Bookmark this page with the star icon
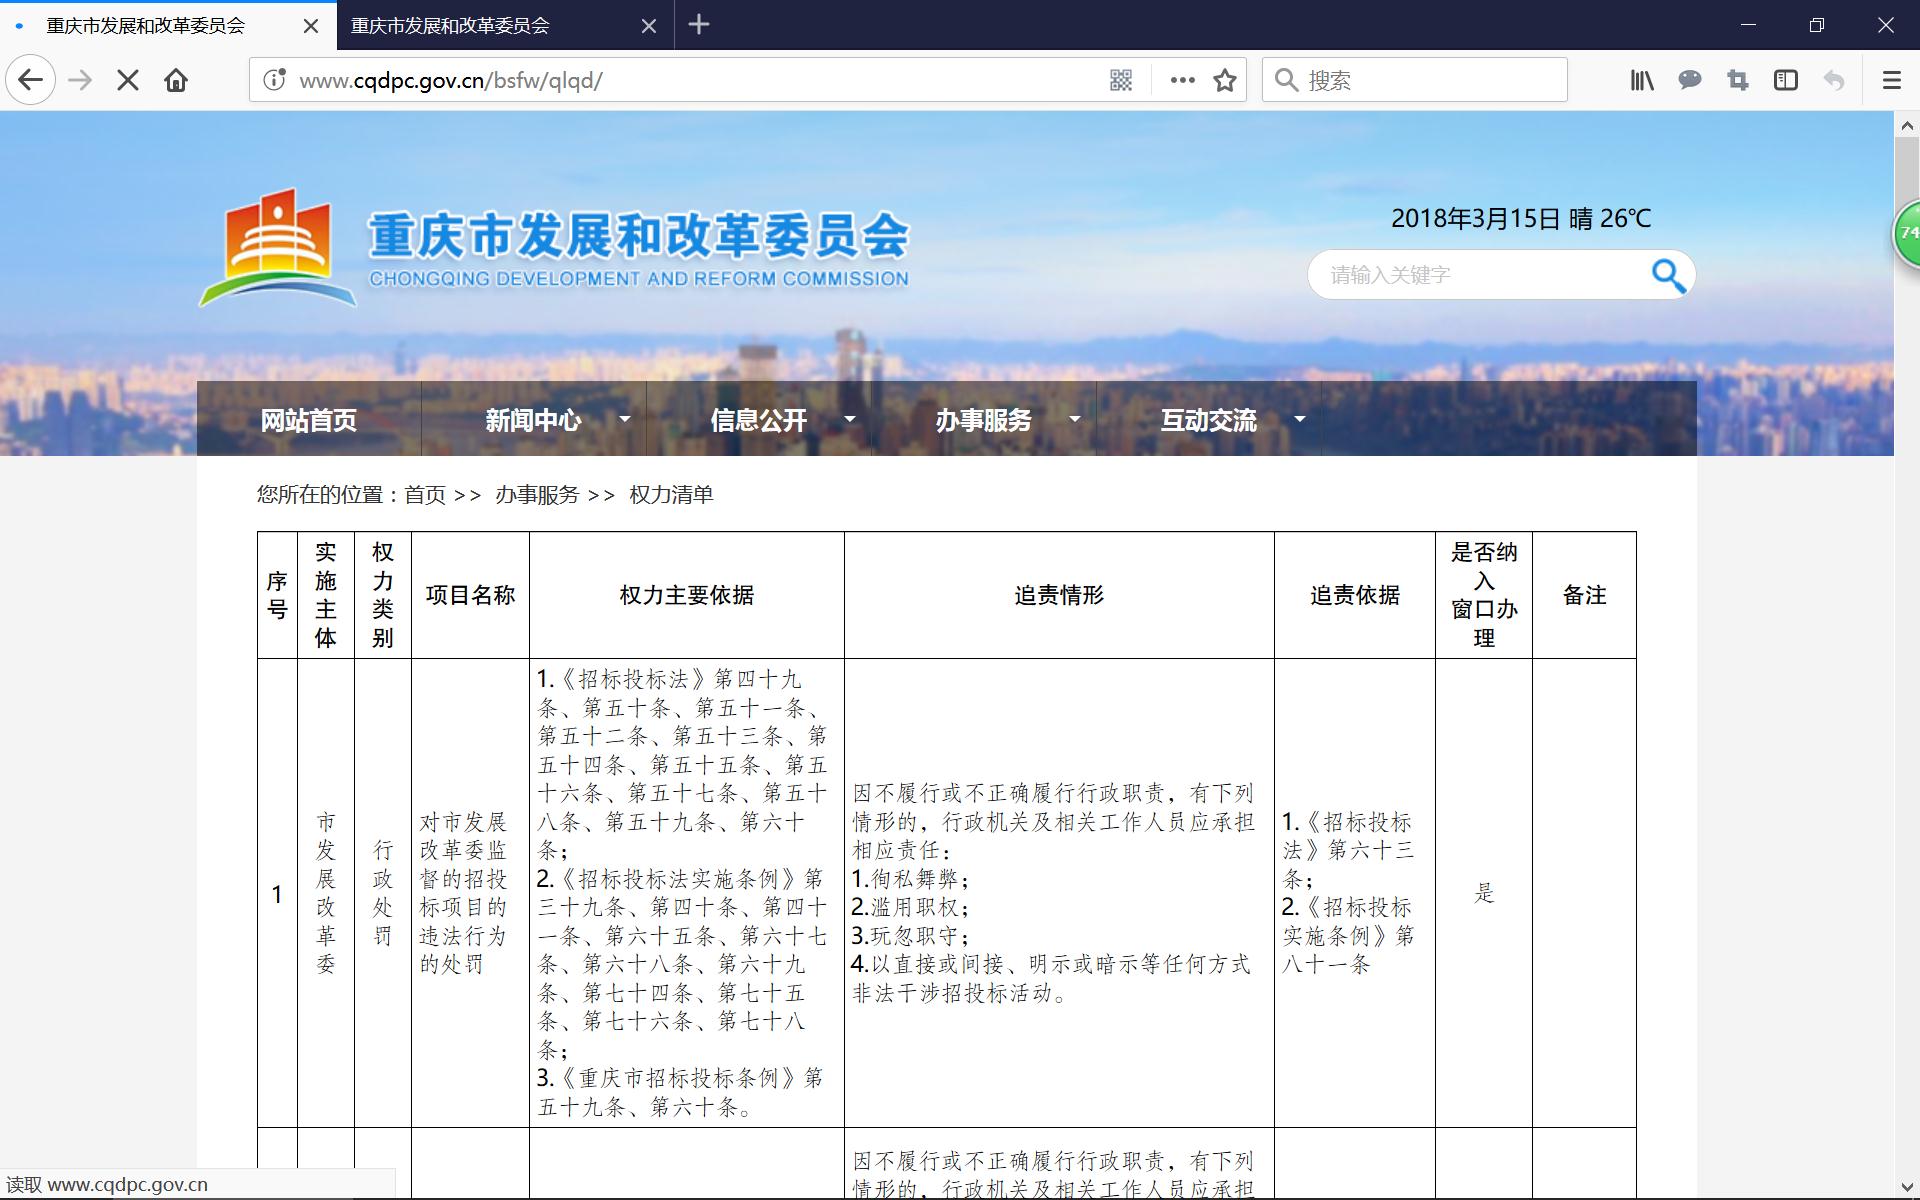 click(1225, 80)
